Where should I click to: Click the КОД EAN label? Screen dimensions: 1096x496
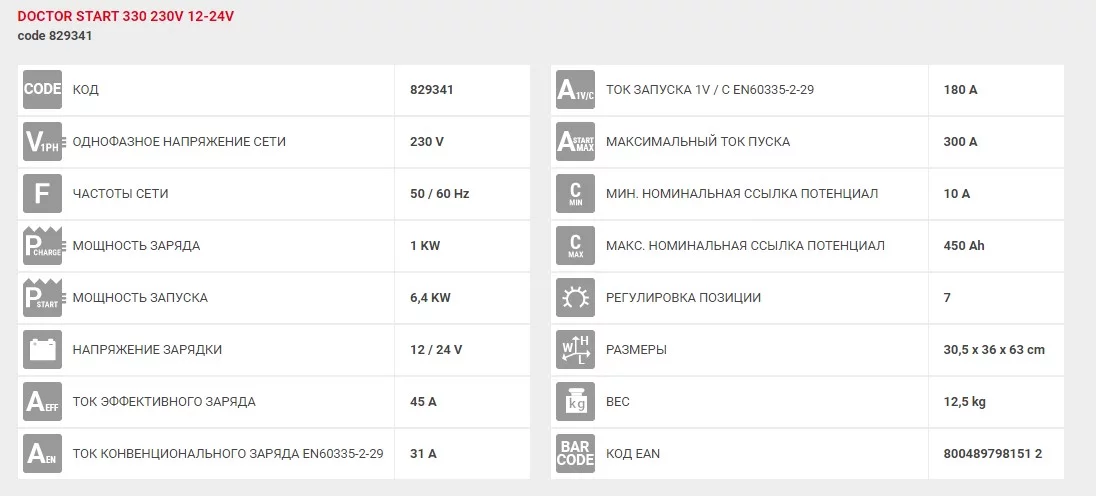coord(633,453)
